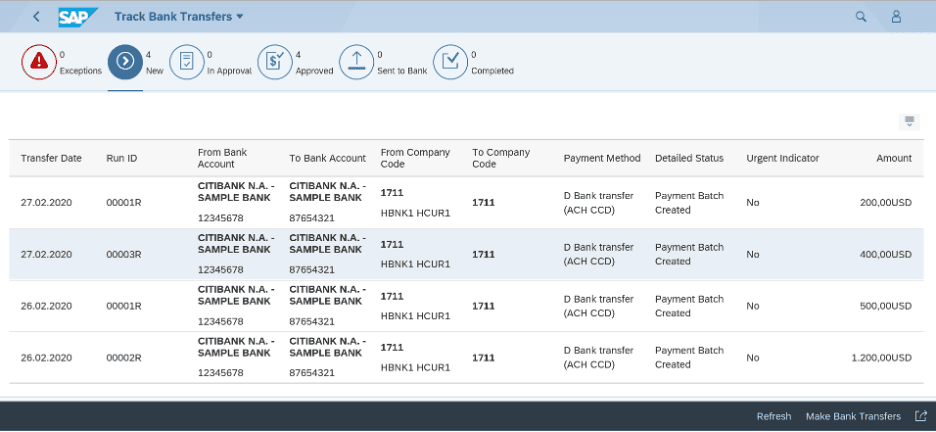The height and width of the screenshot is (432, 936).
Task: Select the row with amount 1.200,00USD
Action: 467,358
